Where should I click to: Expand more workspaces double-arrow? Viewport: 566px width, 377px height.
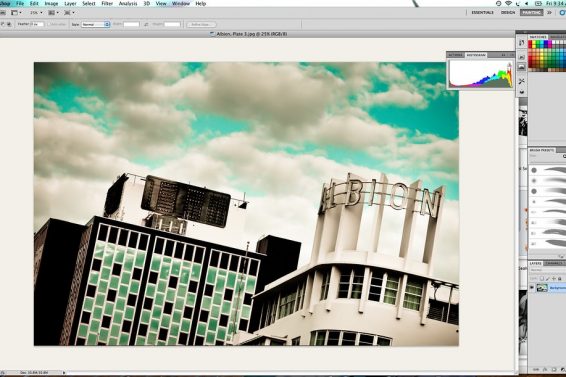point(549,13)
